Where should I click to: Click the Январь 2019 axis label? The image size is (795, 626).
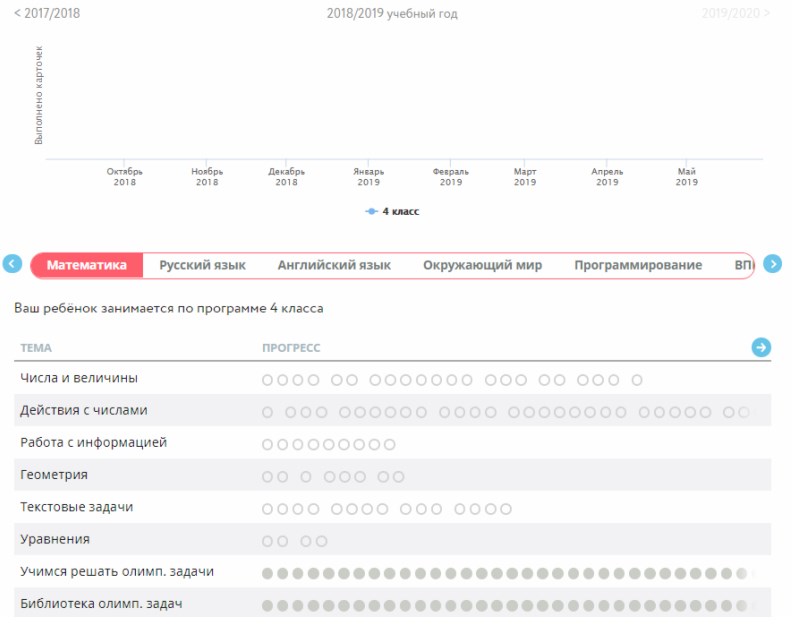pyautogui.click(x=369, y=177)
